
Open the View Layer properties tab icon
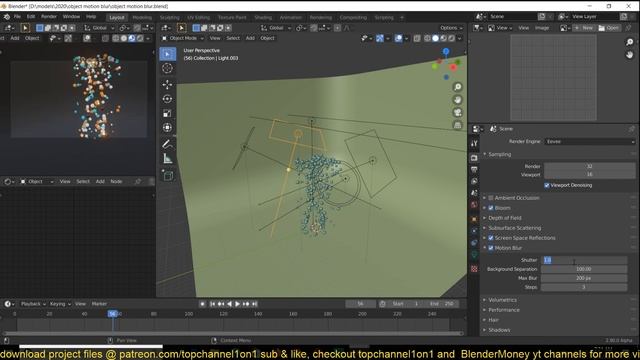pyautogui.click(x=474, y=181)
